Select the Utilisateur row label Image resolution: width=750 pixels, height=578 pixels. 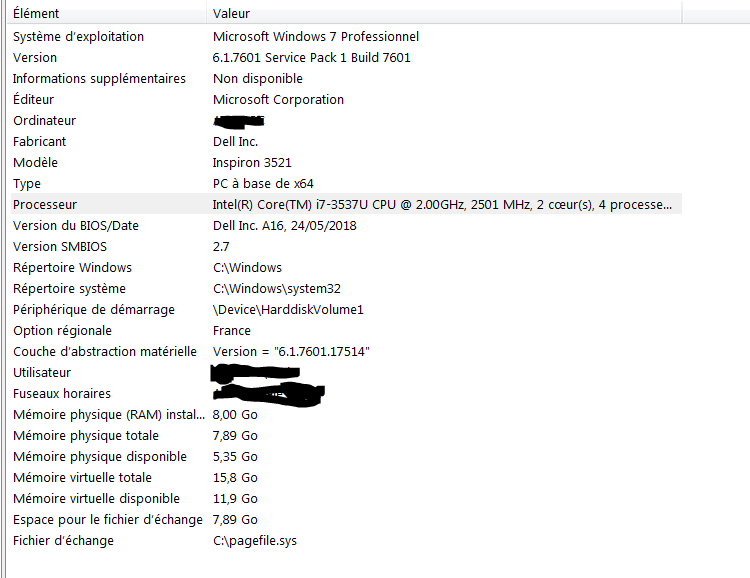(x=42, y=373)
